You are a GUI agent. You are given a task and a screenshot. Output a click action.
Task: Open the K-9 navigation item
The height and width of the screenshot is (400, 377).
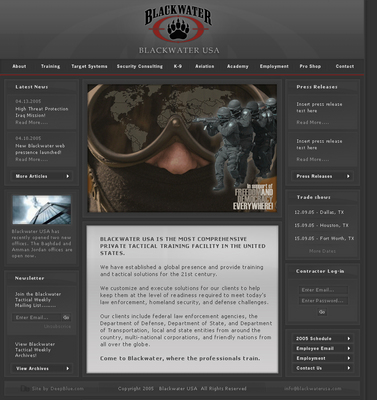178,66
